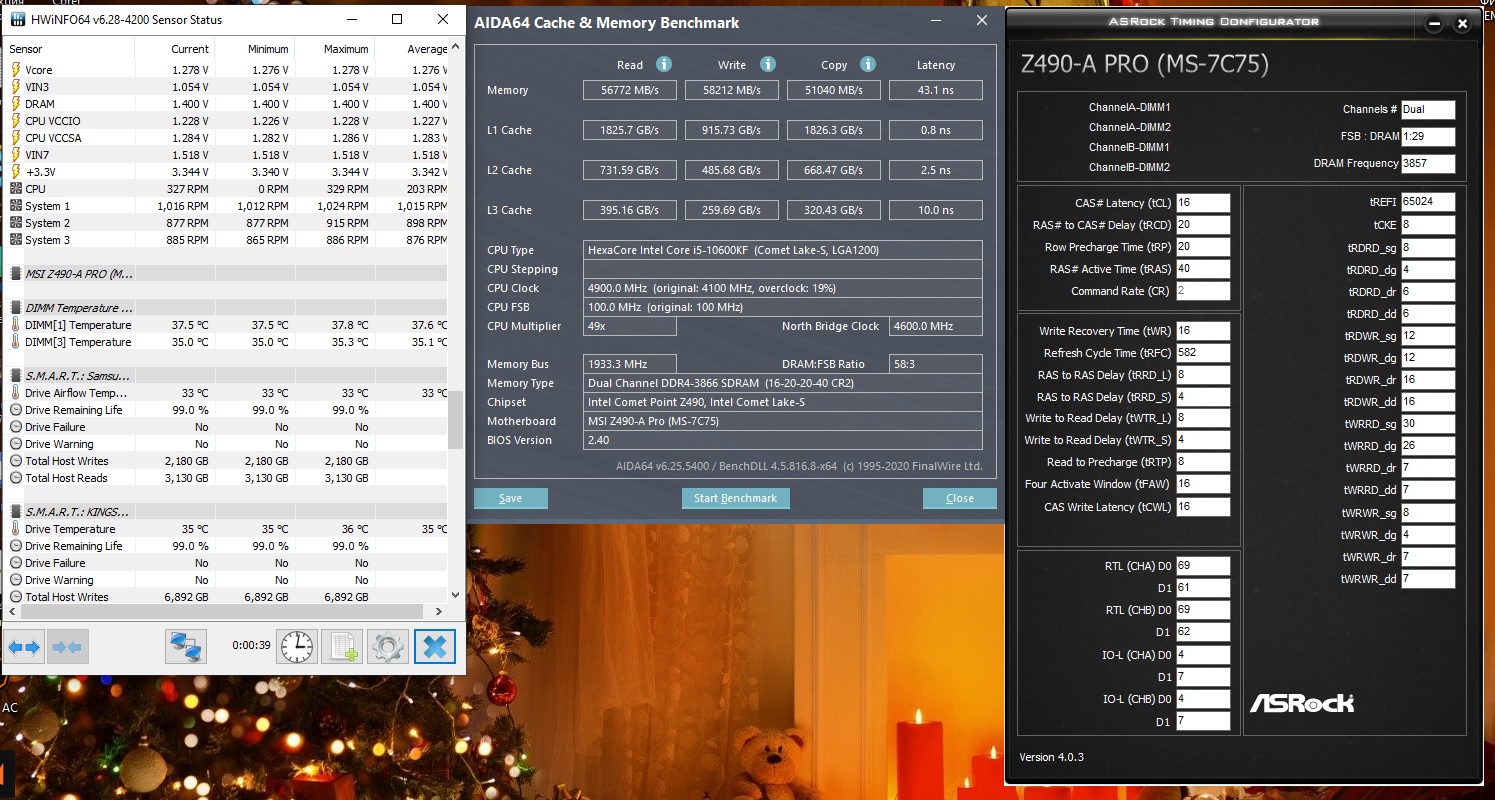Viewport: 1495px width, 800px height.
Task: Select the S.M.A.R.T.: Samsu... group header
Action: tap(227, 375)
